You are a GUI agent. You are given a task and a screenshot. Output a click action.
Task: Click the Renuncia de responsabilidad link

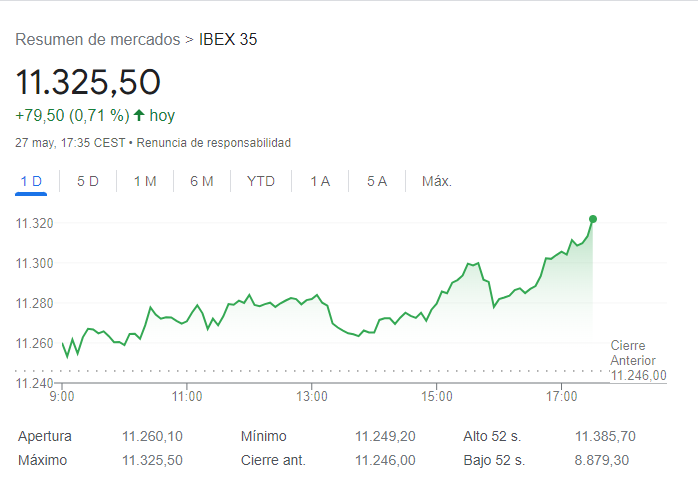click(214, 143)
